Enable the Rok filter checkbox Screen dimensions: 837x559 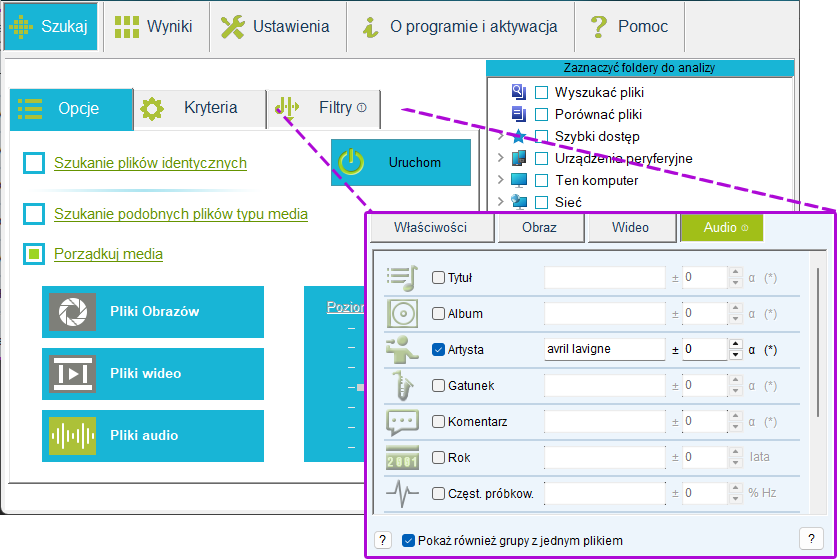[x=438, y=458]
